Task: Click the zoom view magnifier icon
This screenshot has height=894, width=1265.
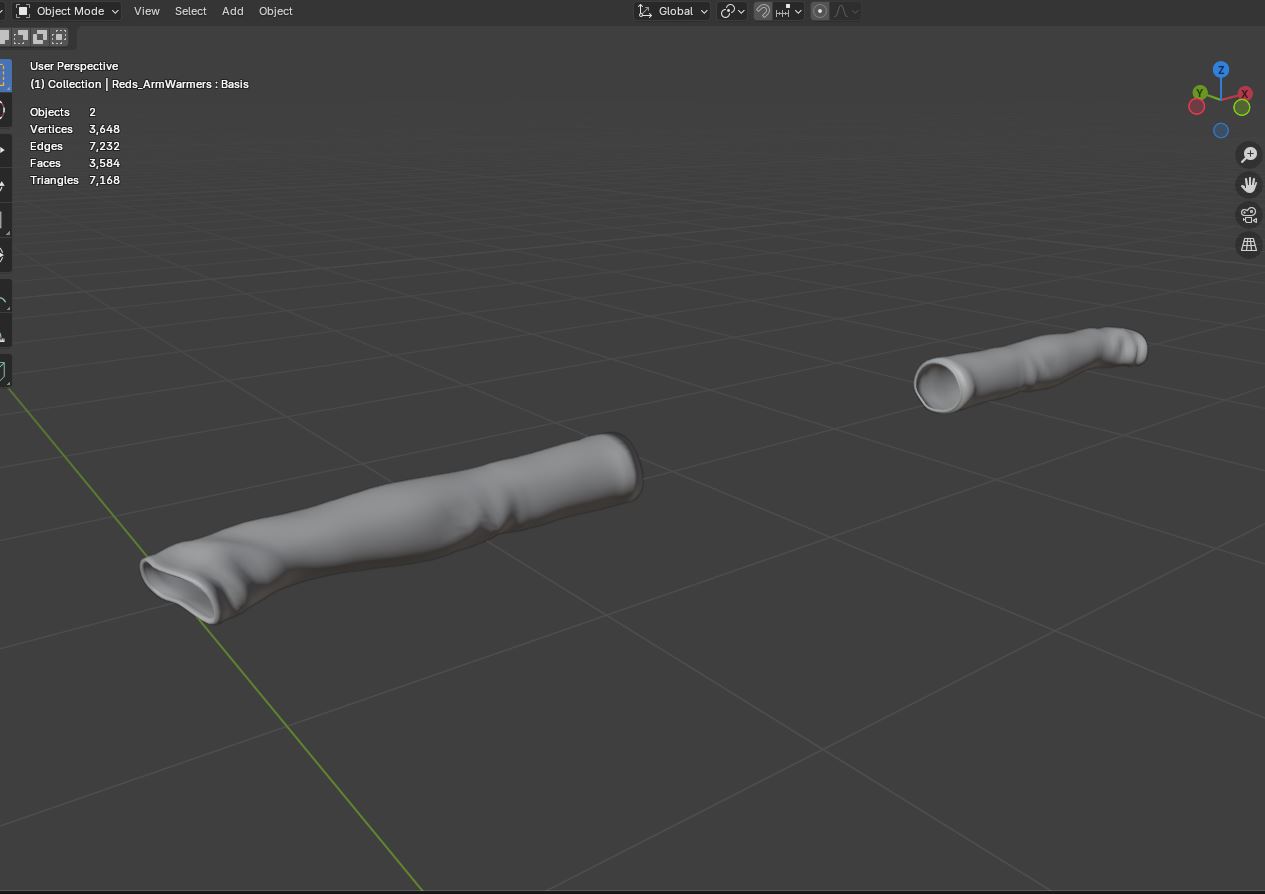Action: pyautogui.click(x=1248, y=154)
